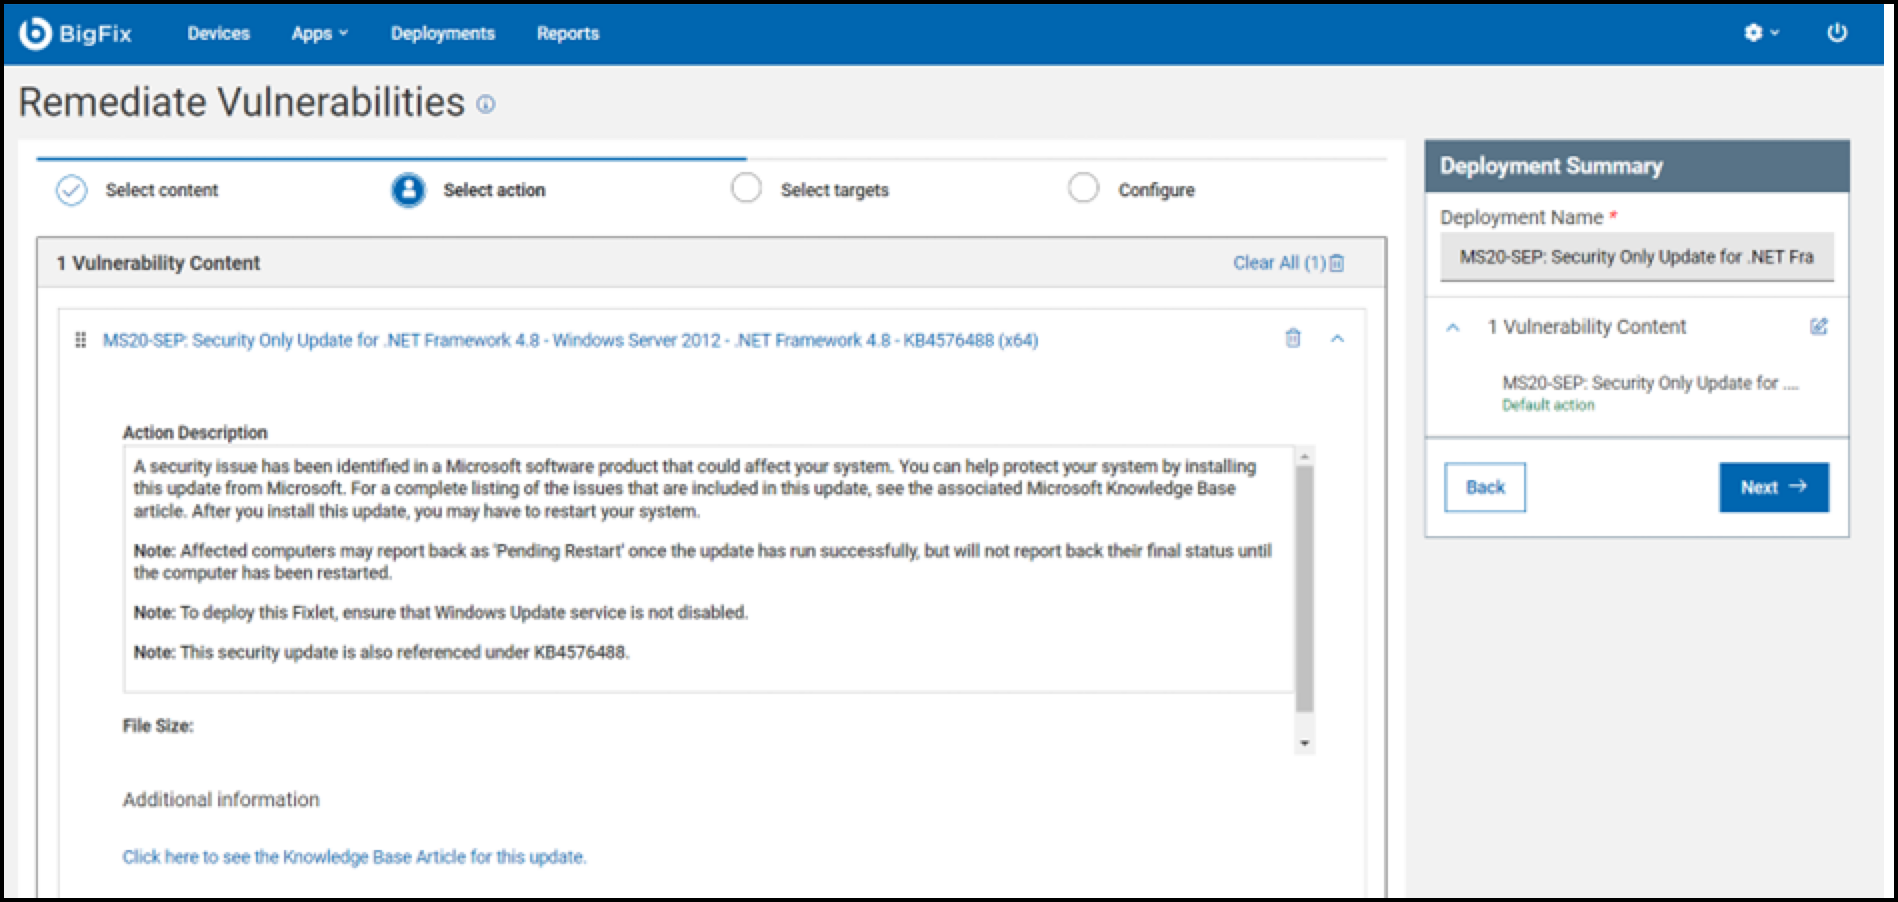Viewport: 1898px width, 902px height.
Task: Open the MS20-SEP Security Only Update title link
Action: (x=570, y=340)
